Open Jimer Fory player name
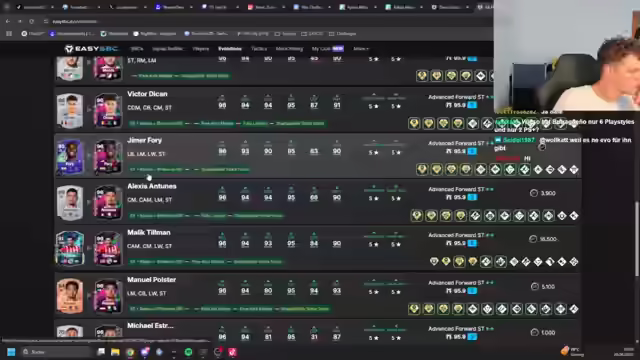Viewport: 640px width, 360px height. point(144,140)
